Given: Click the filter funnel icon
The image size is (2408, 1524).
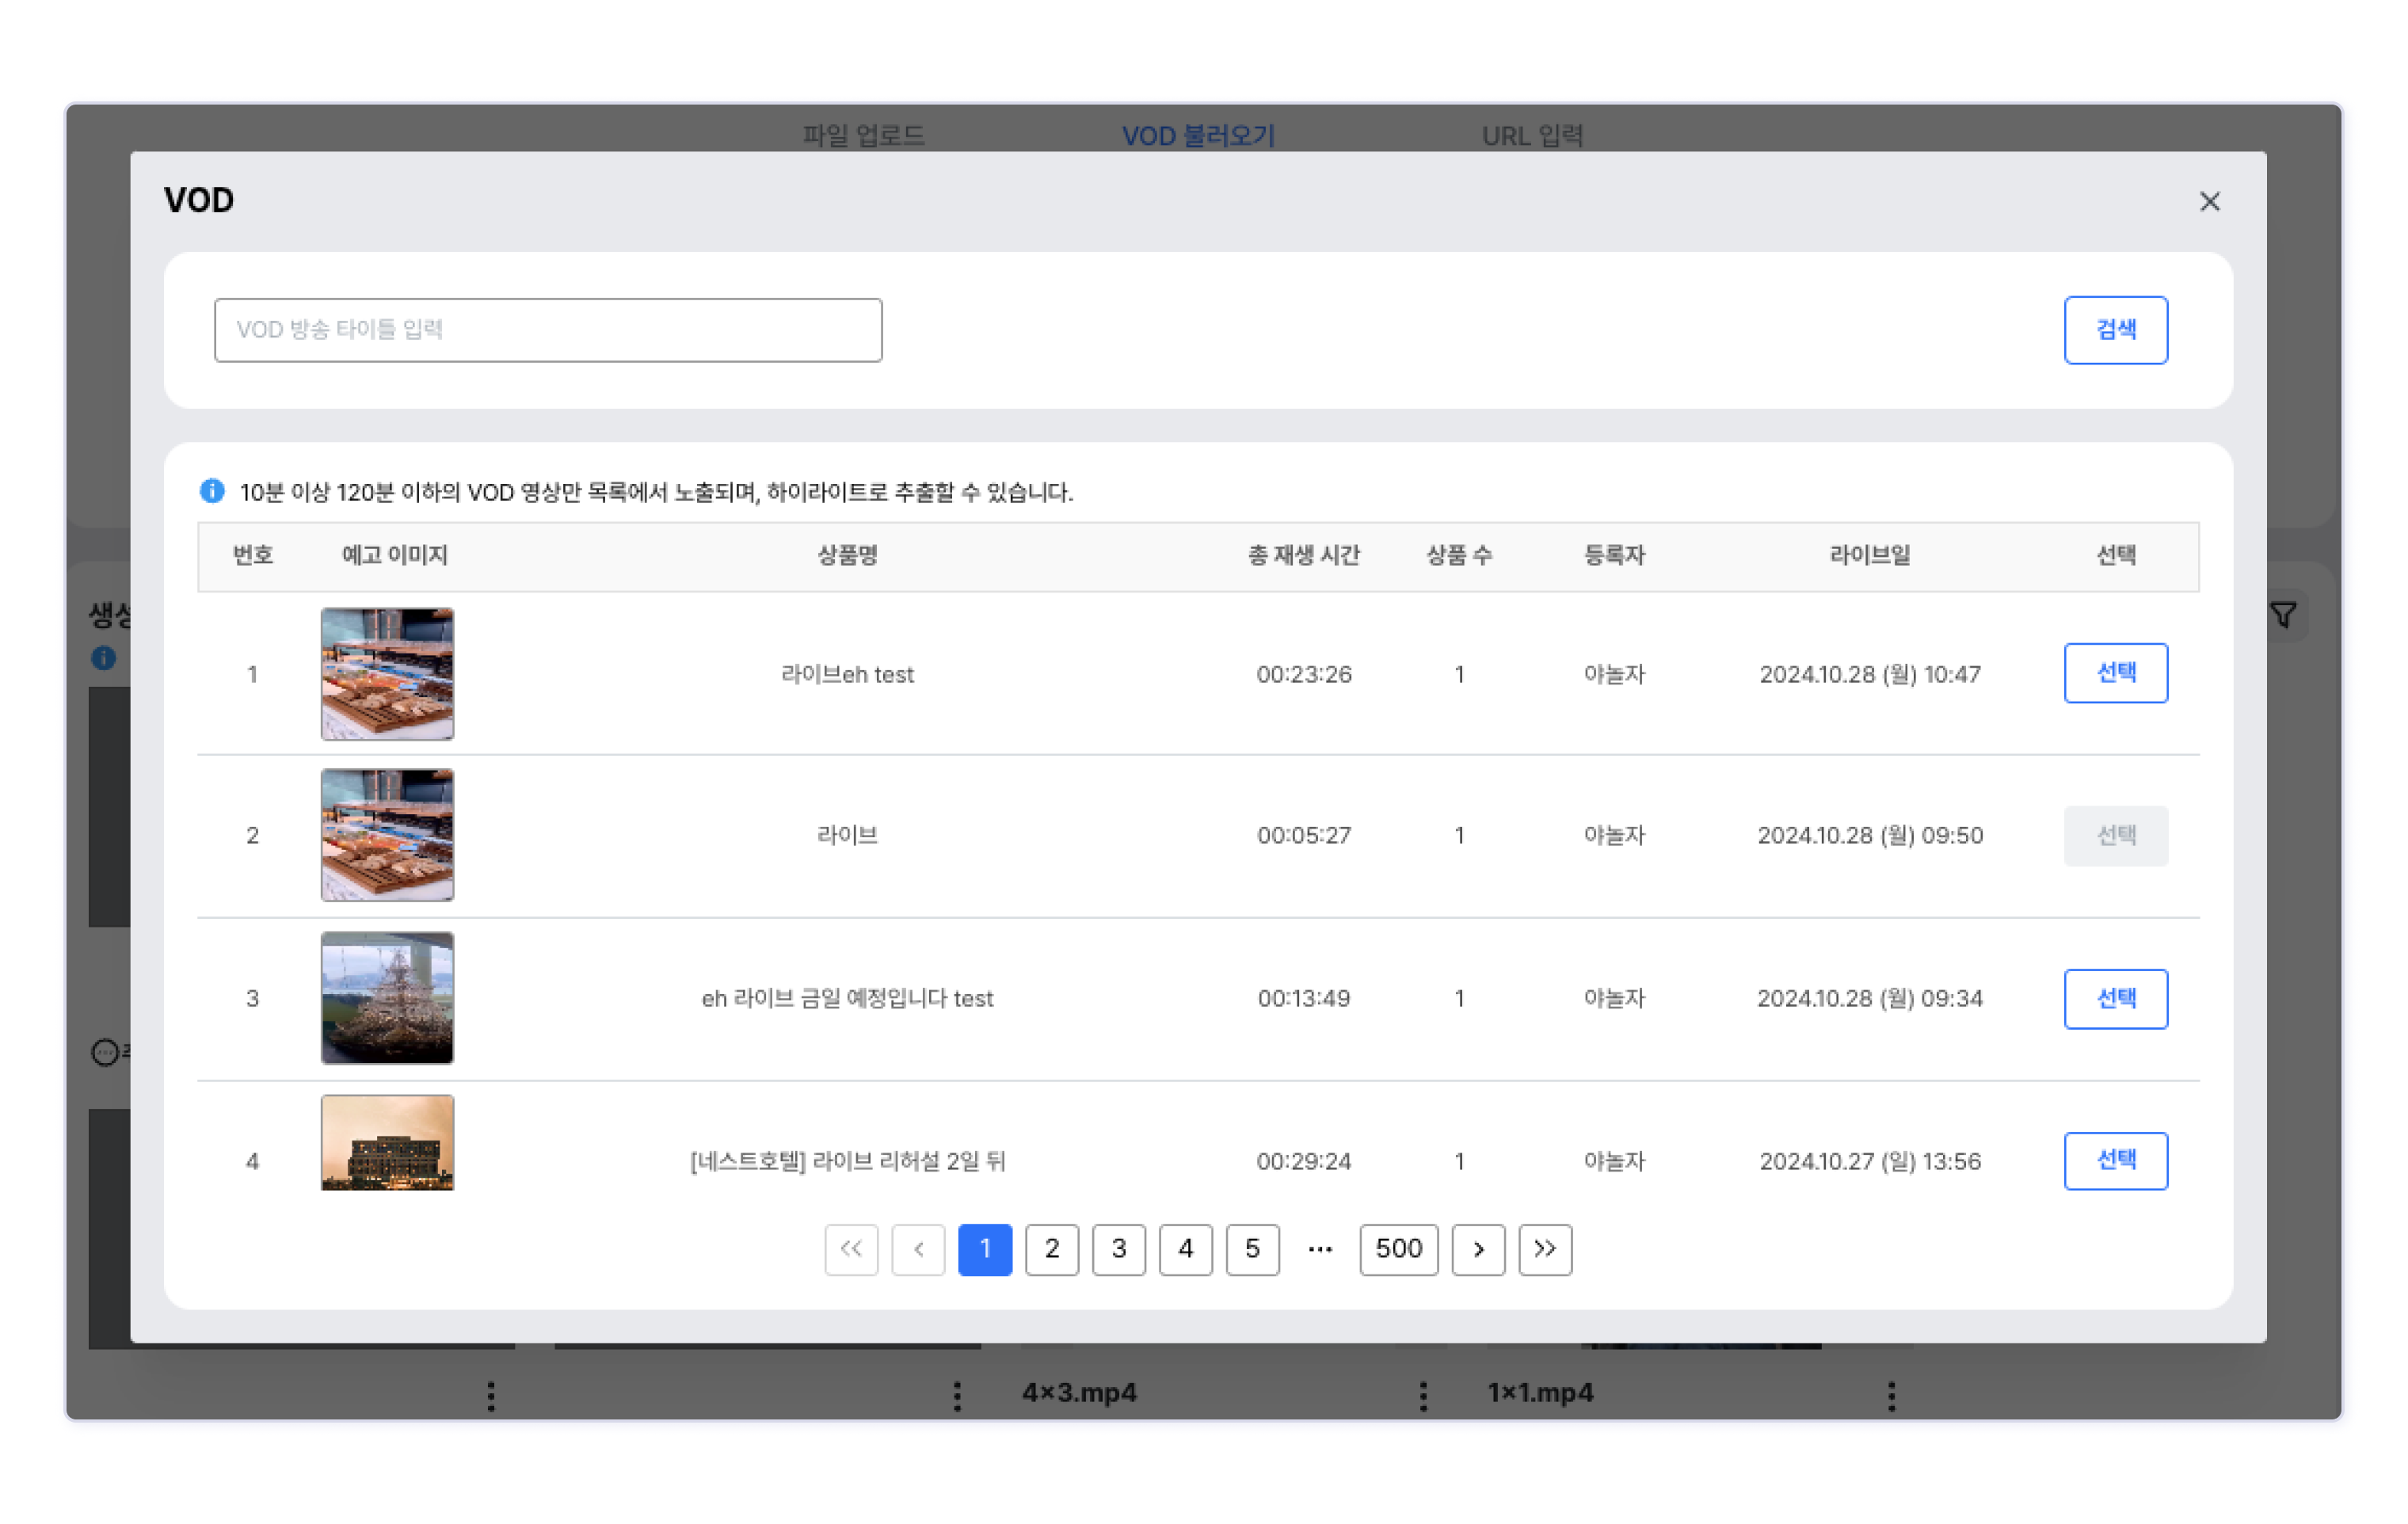Looking at the screenshot, I should pos(2283,615).
